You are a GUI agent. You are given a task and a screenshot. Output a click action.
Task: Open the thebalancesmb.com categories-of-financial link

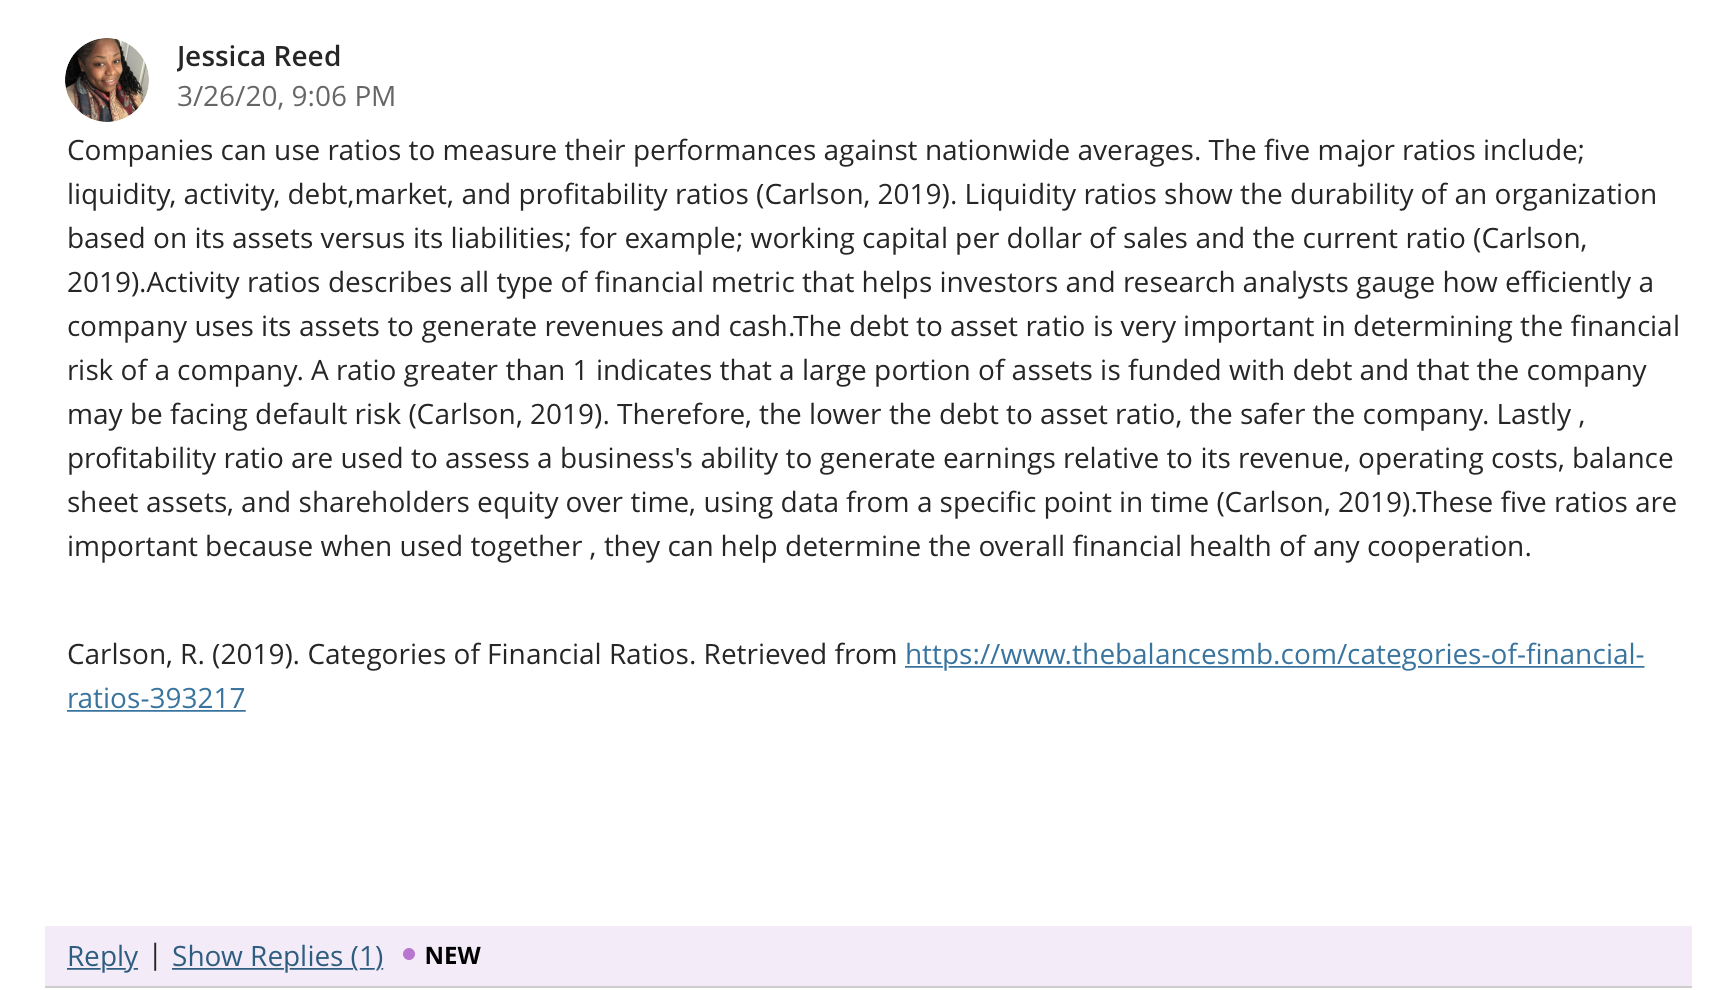(1274, 654)
